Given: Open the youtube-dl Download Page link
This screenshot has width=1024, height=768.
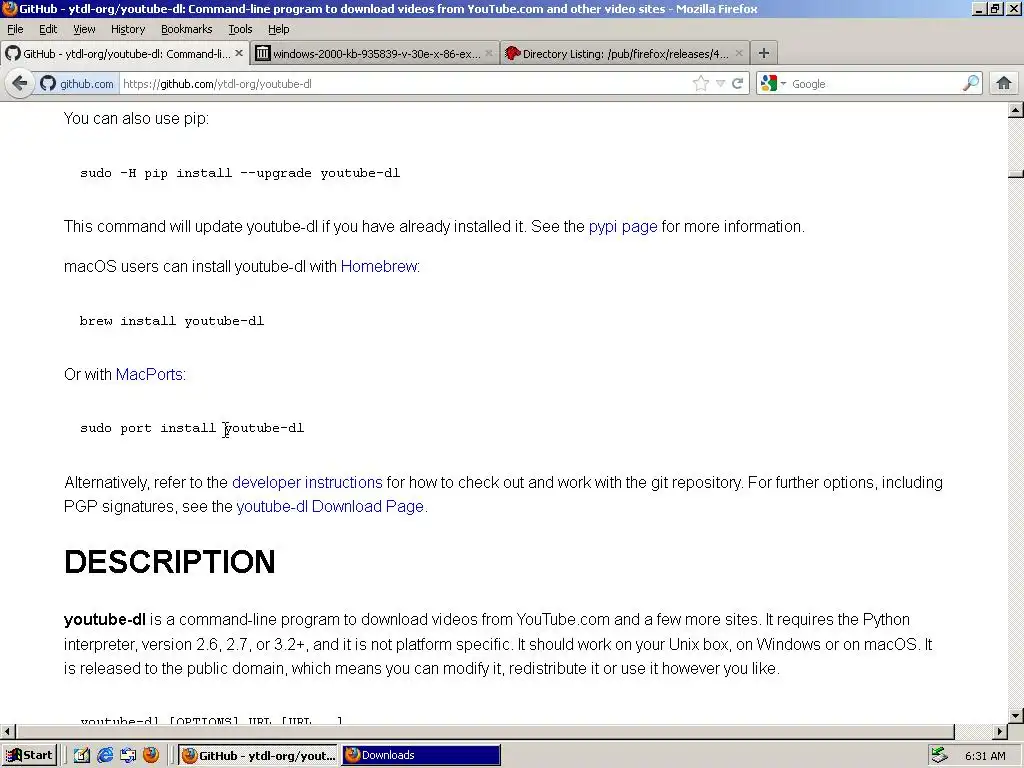Looking at the screenshot, I should tap(330, 507).
